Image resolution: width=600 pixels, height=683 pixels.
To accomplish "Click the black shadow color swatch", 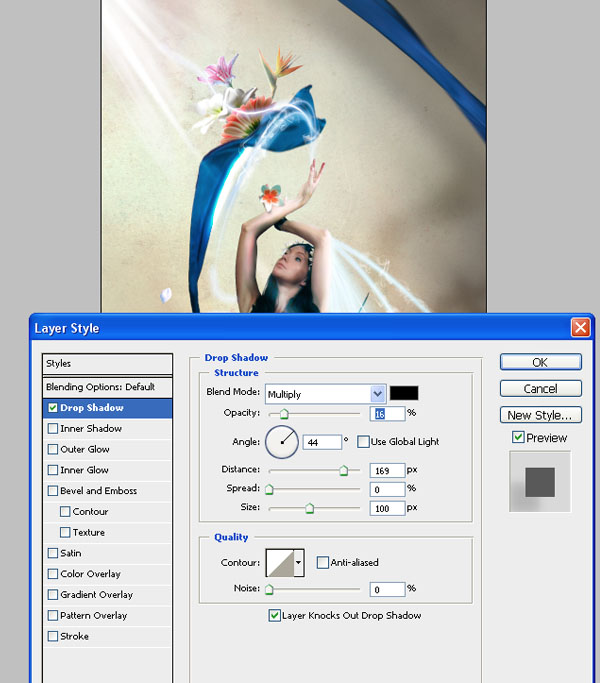I will pos(404,393).
